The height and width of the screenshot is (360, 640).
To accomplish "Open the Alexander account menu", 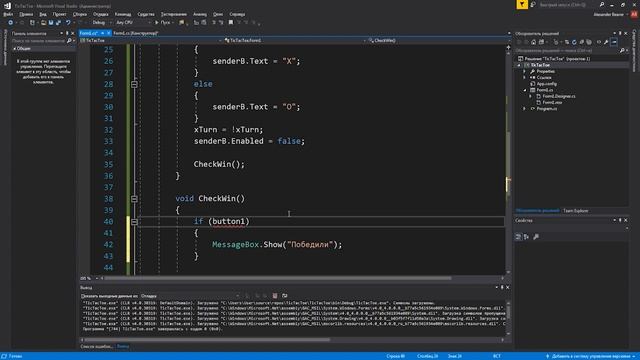I will [x=610, y=14].
